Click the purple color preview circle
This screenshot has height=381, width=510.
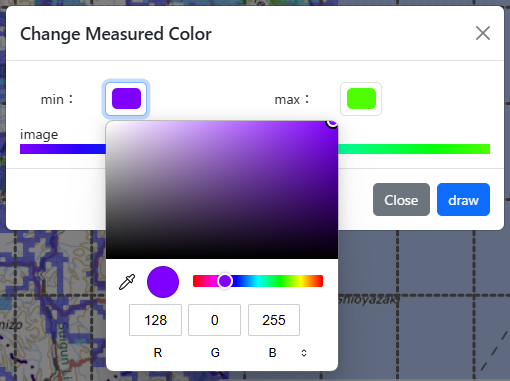[163, 282]
